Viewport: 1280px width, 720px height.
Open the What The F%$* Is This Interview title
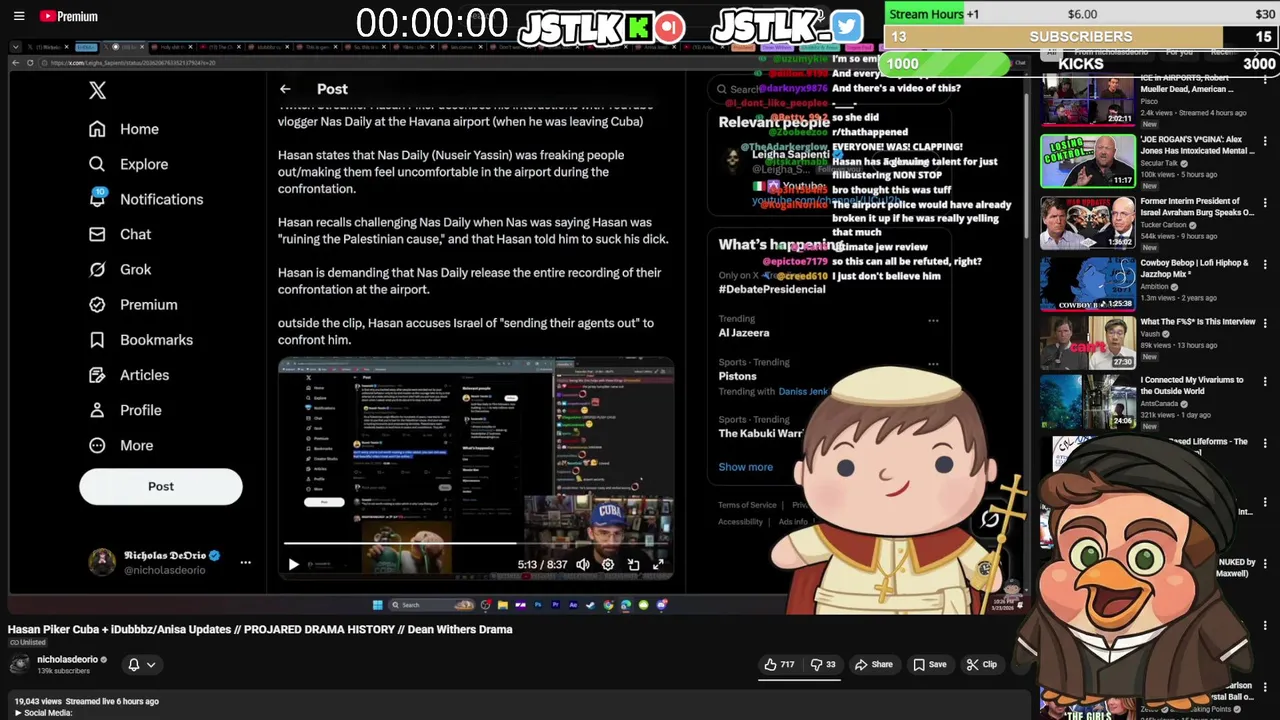point(1198,322)
